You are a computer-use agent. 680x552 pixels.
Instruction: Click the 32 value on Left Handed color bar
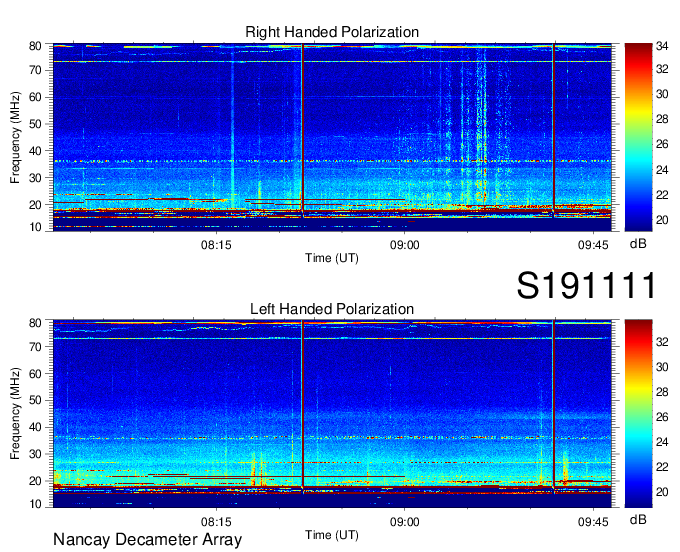coord(662,342)
